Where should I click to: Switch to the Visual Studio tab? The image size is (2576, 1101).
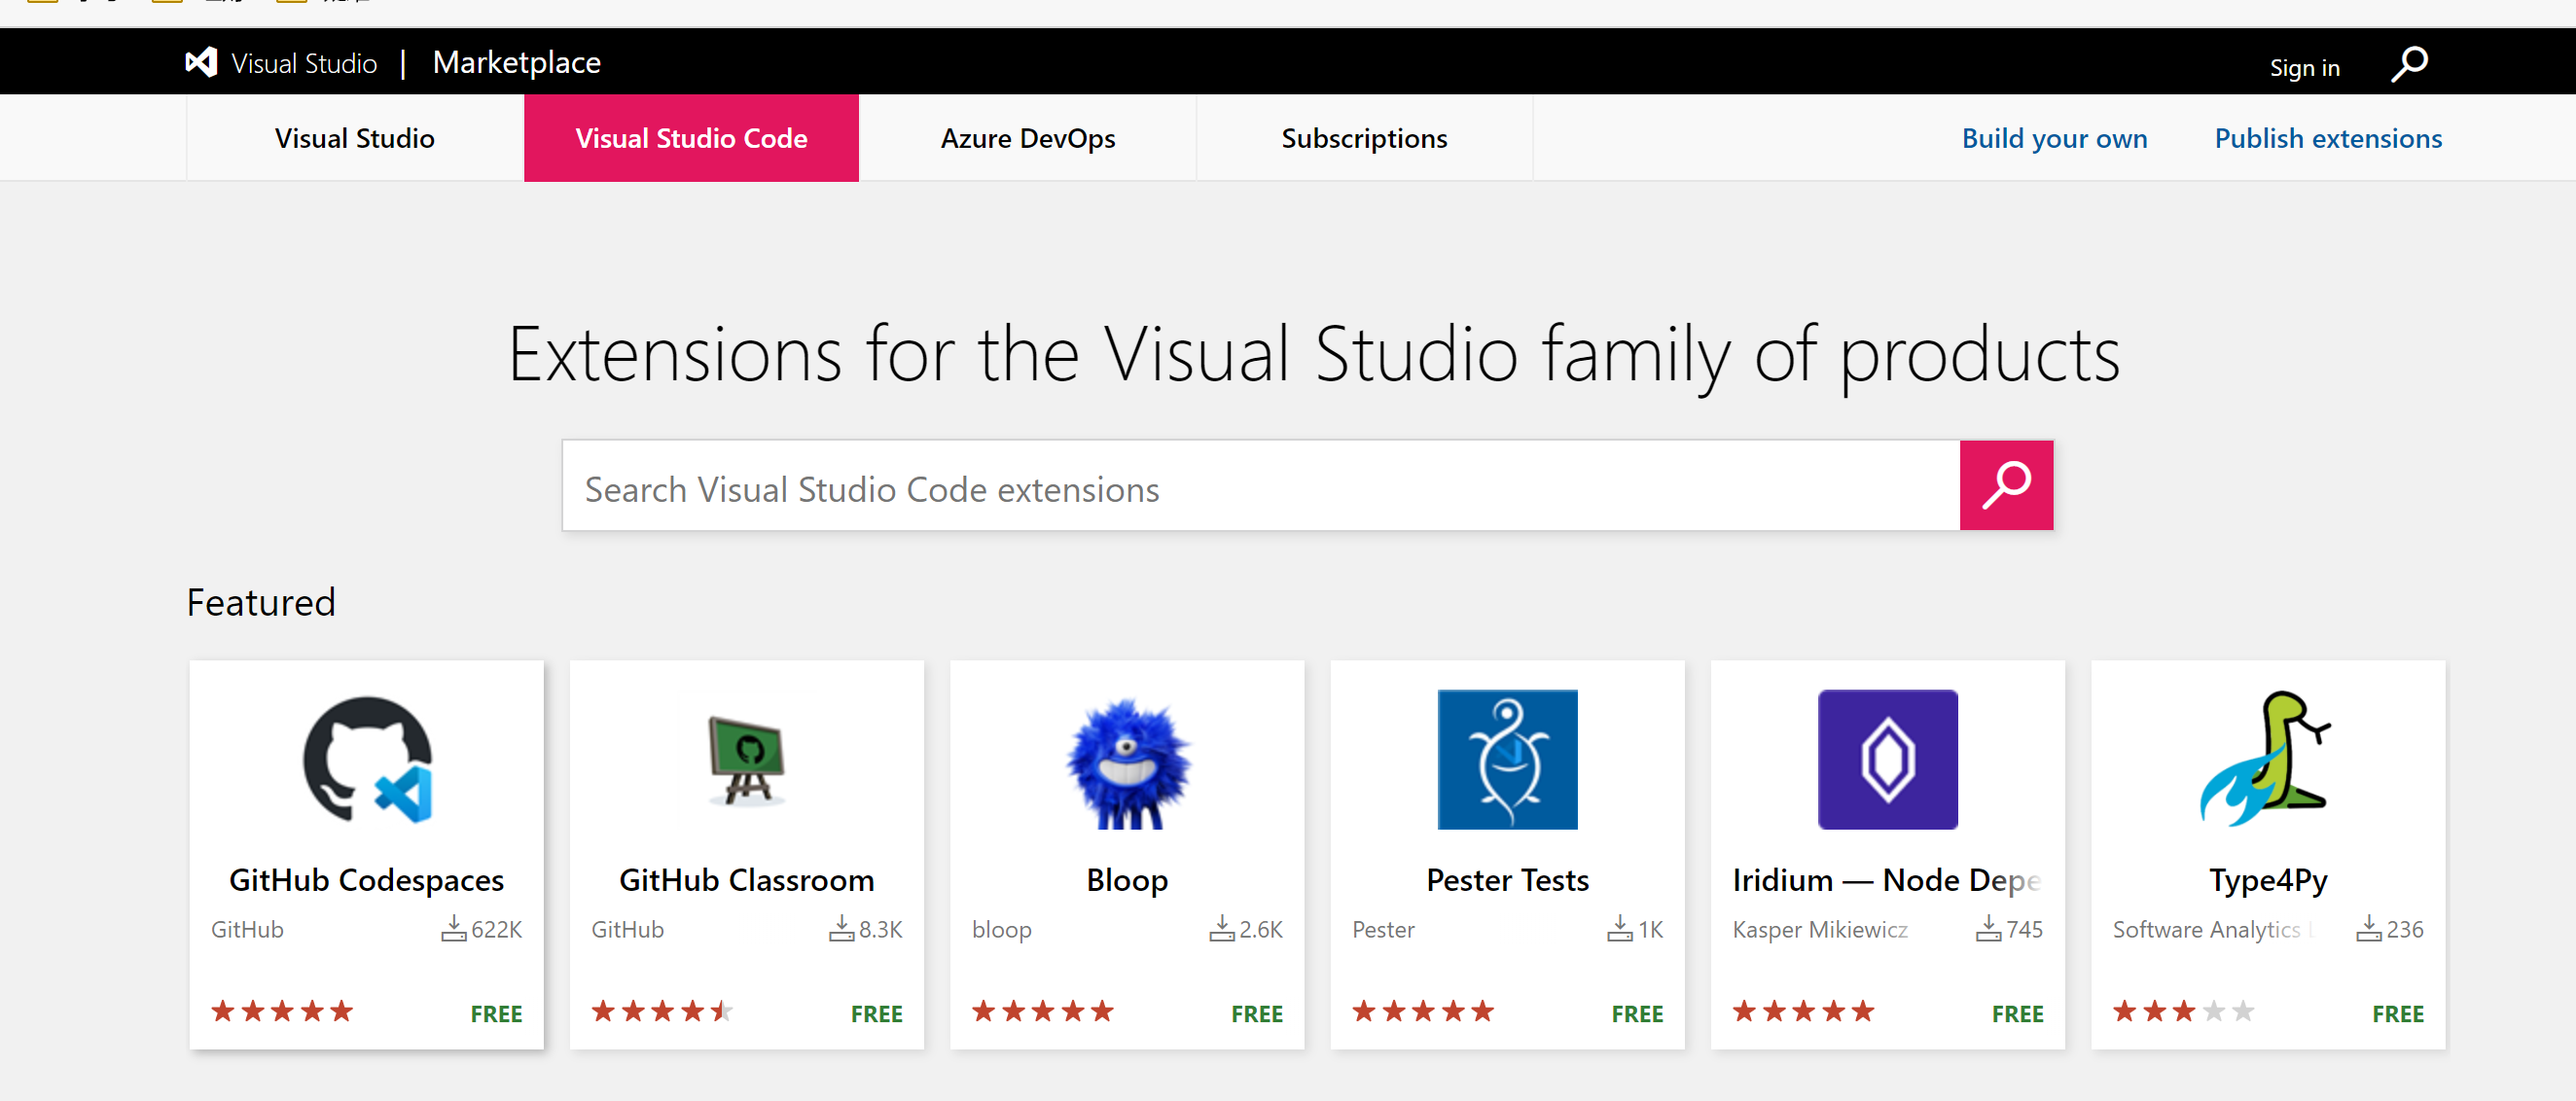(354, 138)
